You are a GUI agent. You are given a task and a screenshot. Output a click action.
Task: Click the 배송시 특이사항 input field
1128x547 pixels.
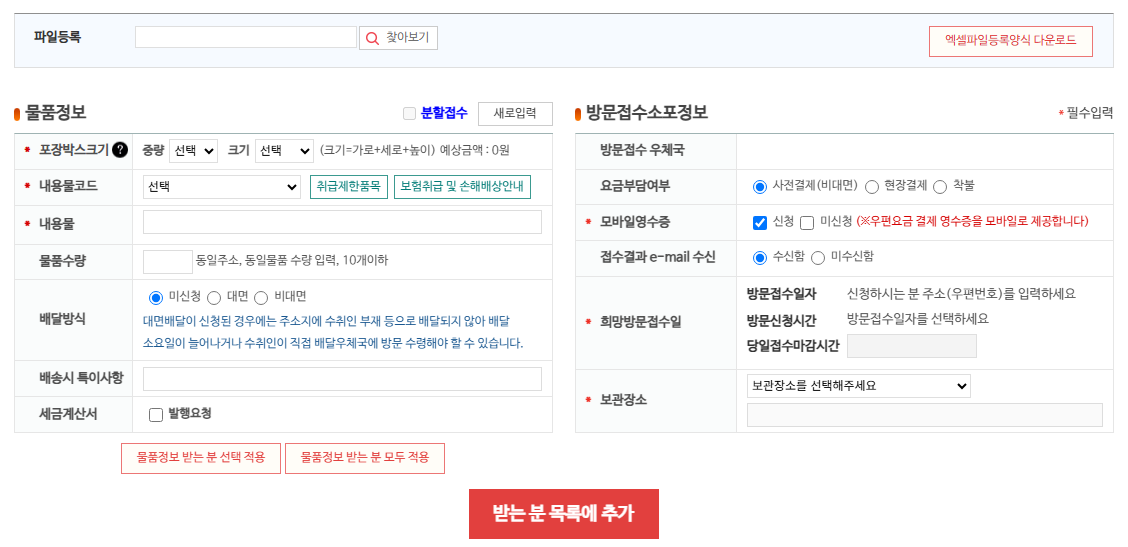click(342, 379)
